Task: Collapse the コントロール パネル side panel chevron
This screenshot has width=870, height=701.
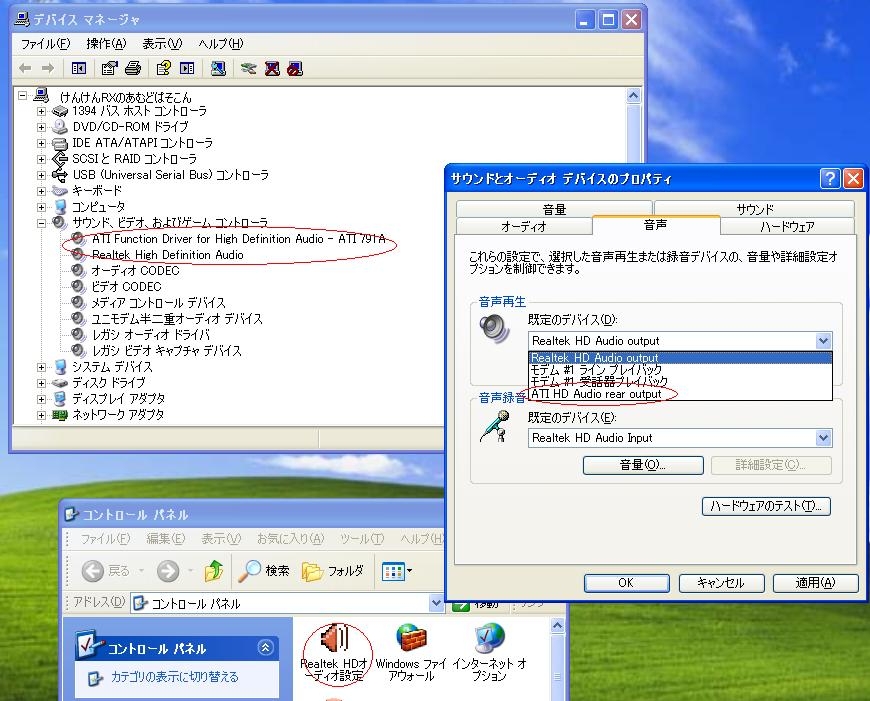Action: click(x=266, y=648)
